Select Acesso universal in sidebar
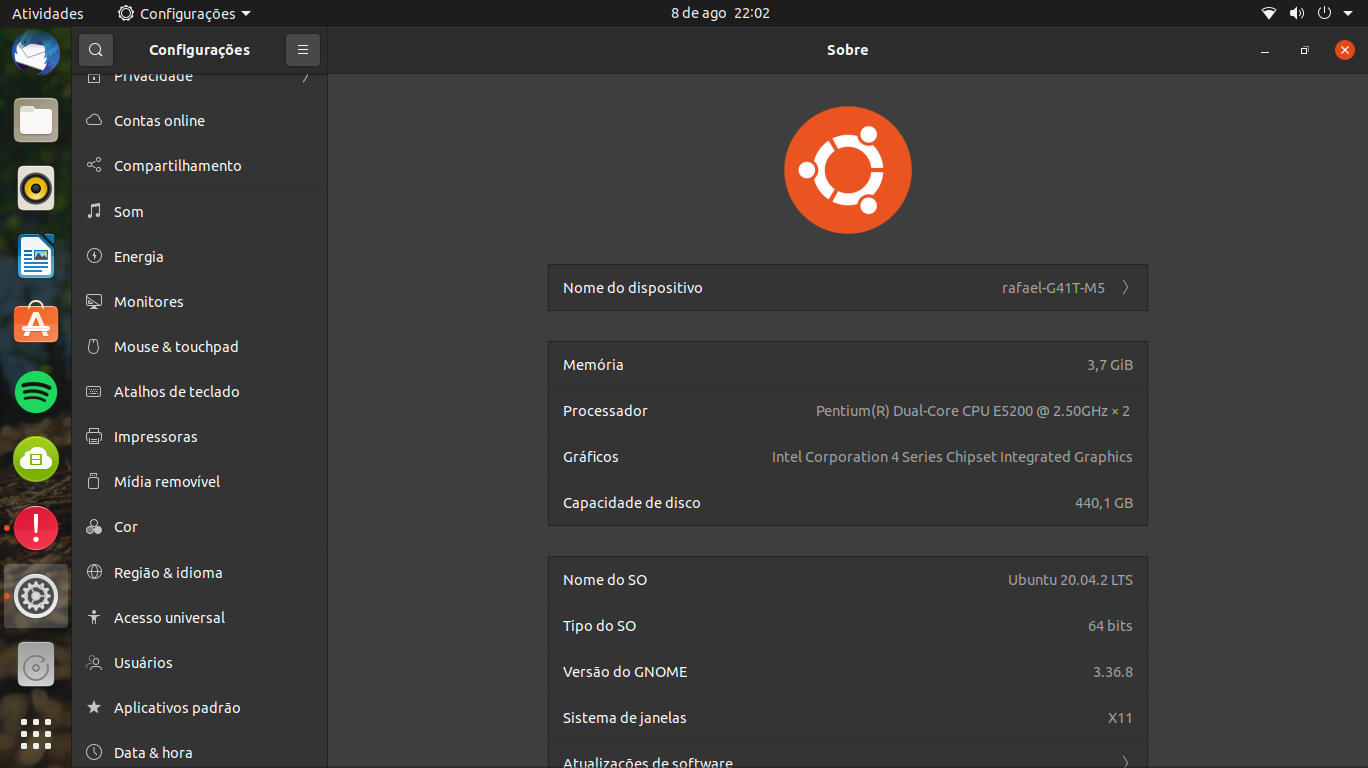The image size is (1368, 768). coord(199,617)
